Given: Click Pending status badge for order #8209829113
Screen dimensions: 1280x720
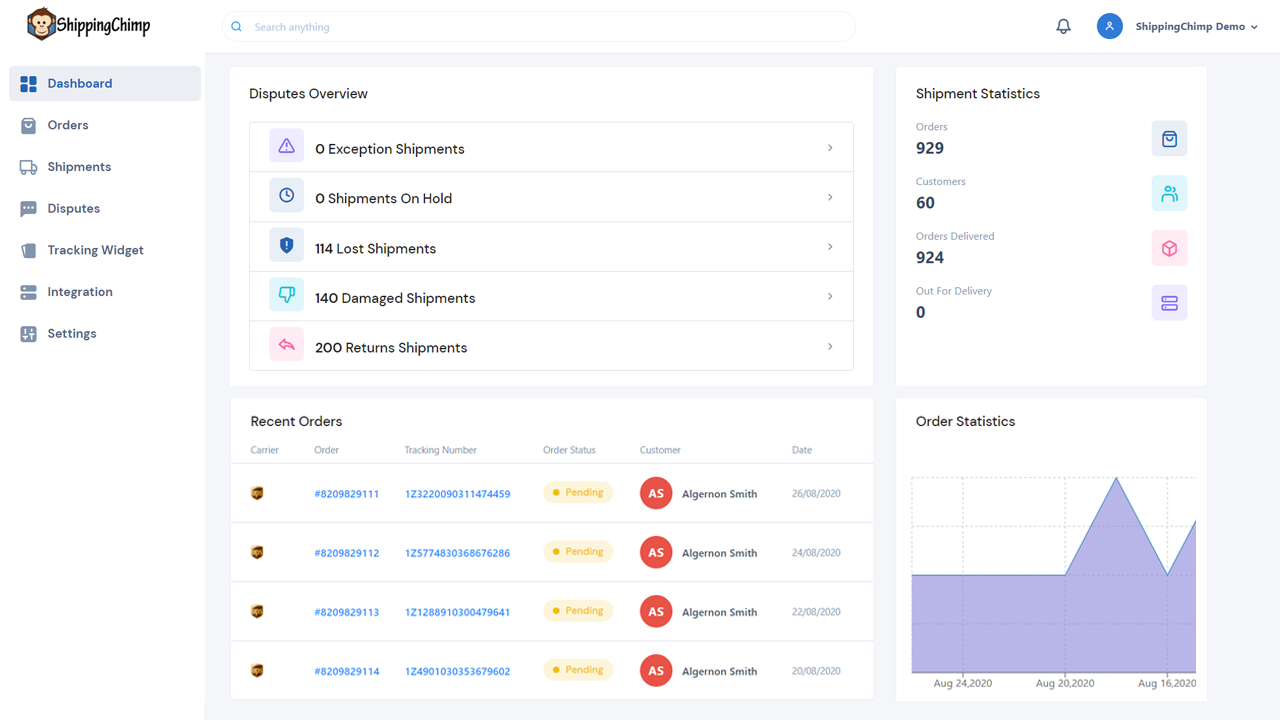Looking at the screenshot, I should pos(578,610).
